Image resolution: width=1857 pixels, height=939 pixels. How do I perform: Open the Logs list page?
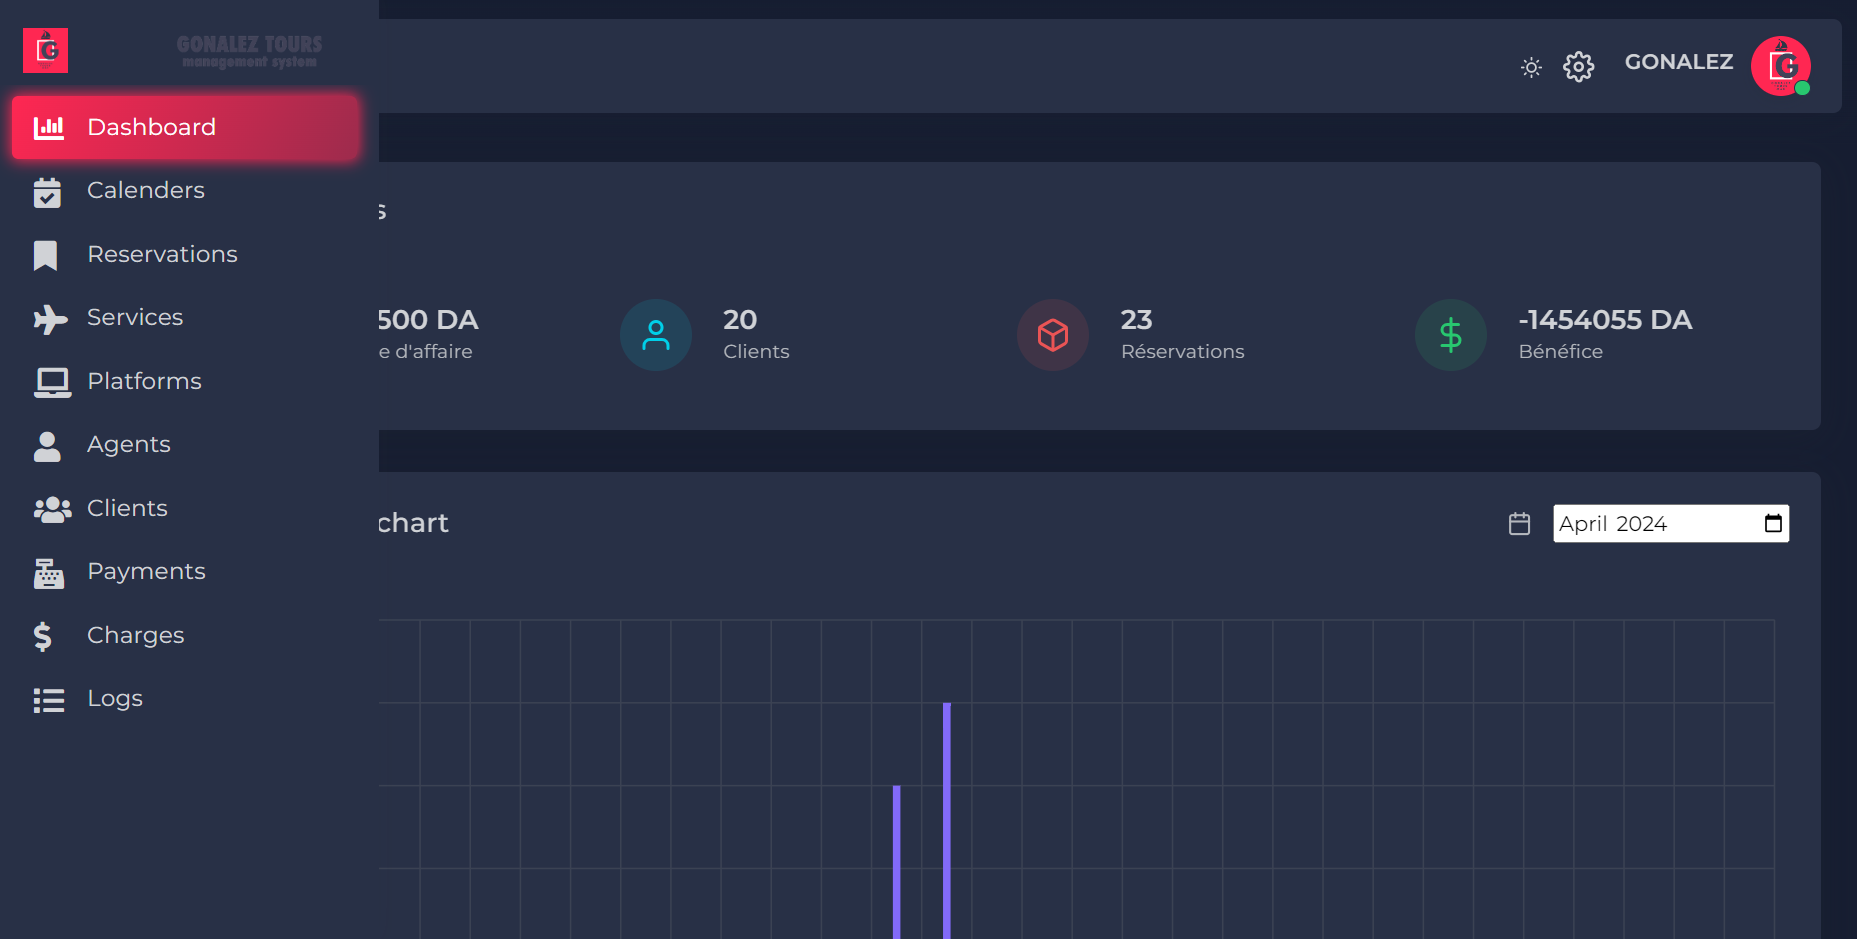(114, 698)
